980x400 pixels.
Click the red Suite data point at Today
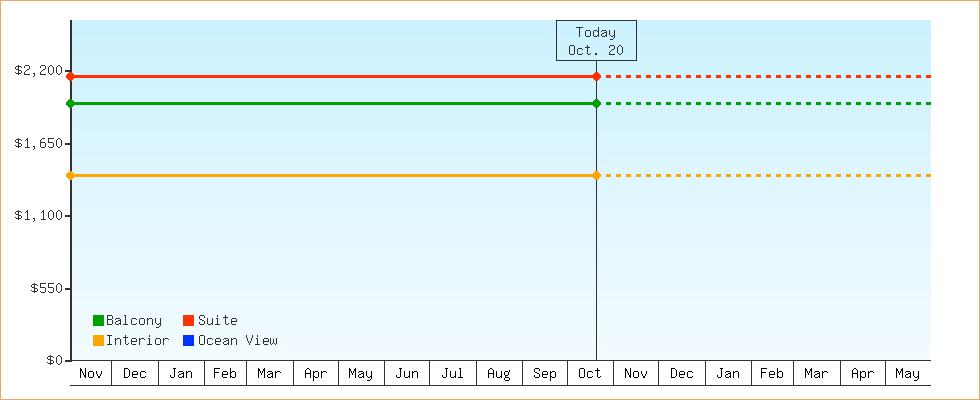[x=596, y=76]
